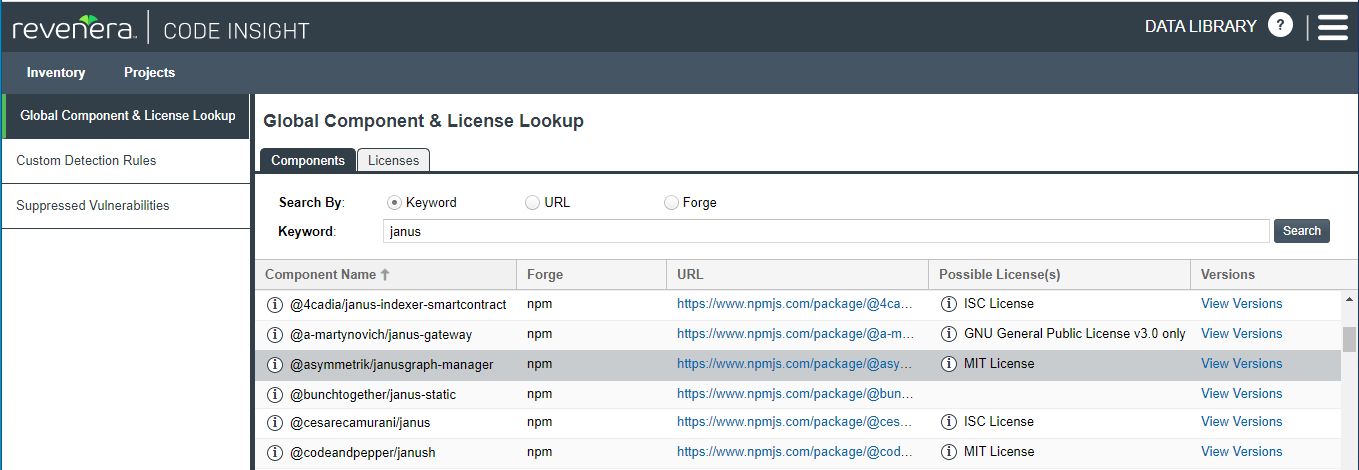1359x470 pixels.
Task: Open npmjs URL for @4cadia/janus-indexer-smartcontract
Action: [x=795, y=304]
